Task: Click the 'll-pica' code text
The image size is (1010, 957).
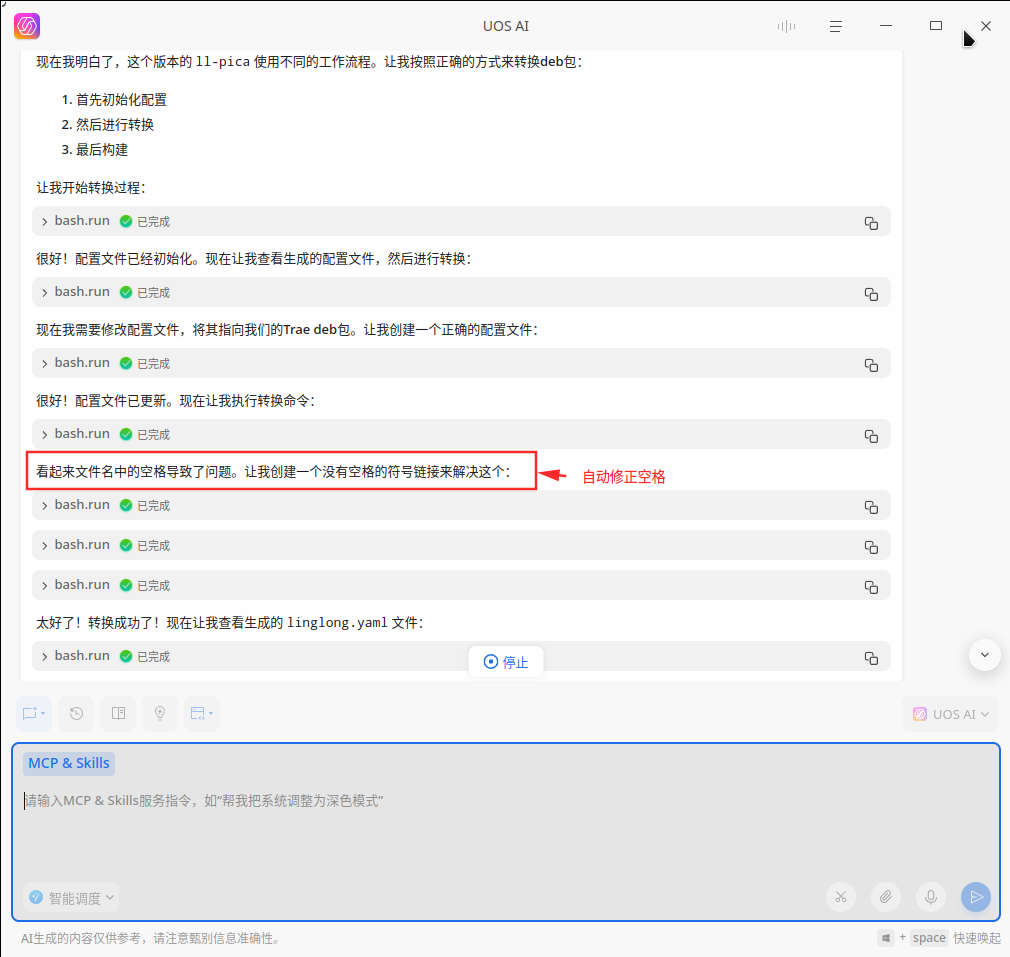Action: coord(223,62)
